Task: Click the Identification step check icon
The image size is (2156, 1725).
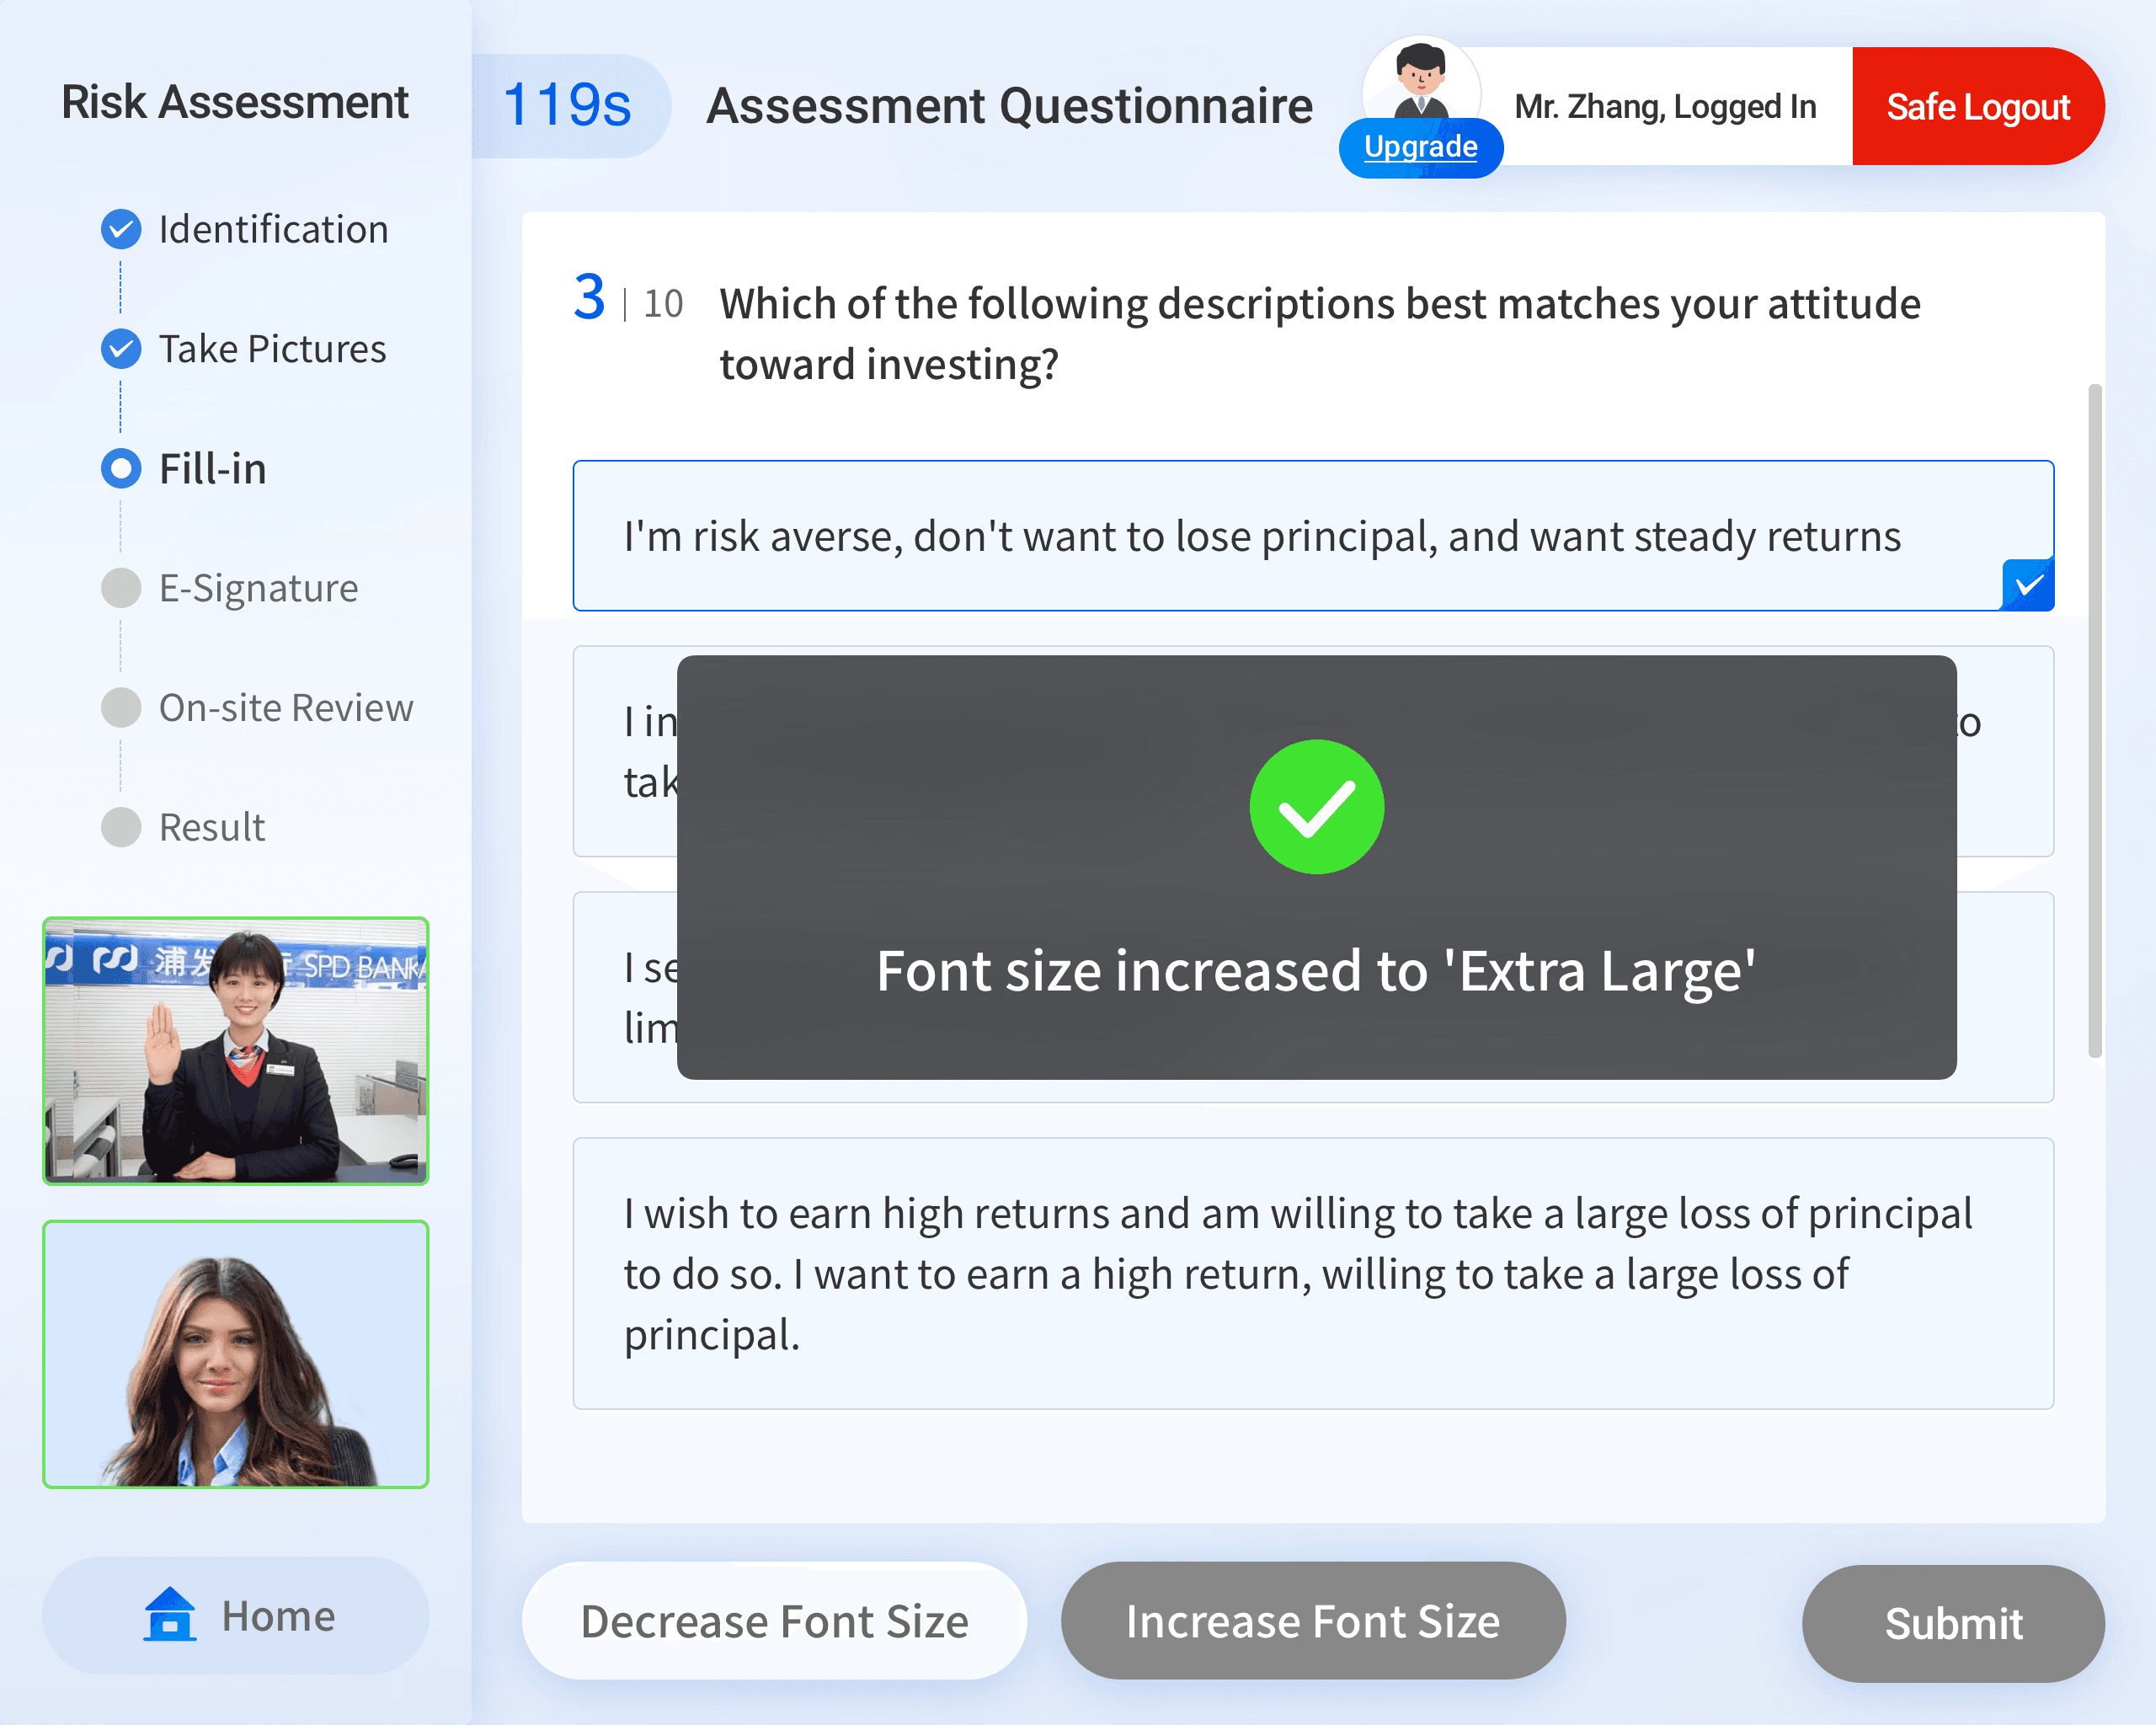Action: (x=121, y=230)
